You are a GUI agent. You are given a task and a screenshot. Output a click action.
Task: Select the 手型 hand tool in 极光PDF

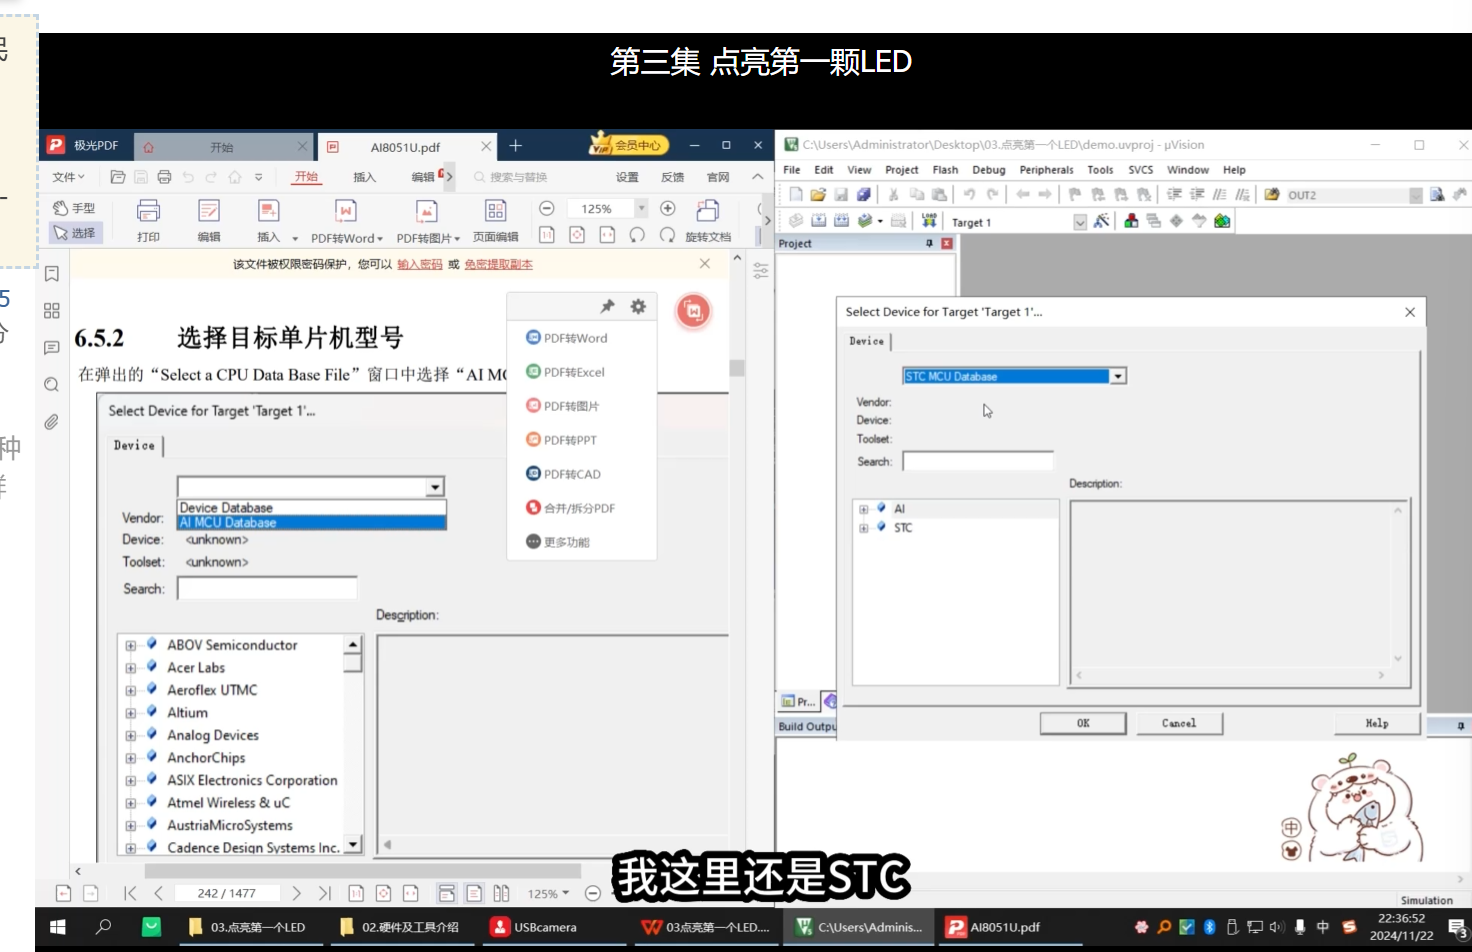click(75, 207)
